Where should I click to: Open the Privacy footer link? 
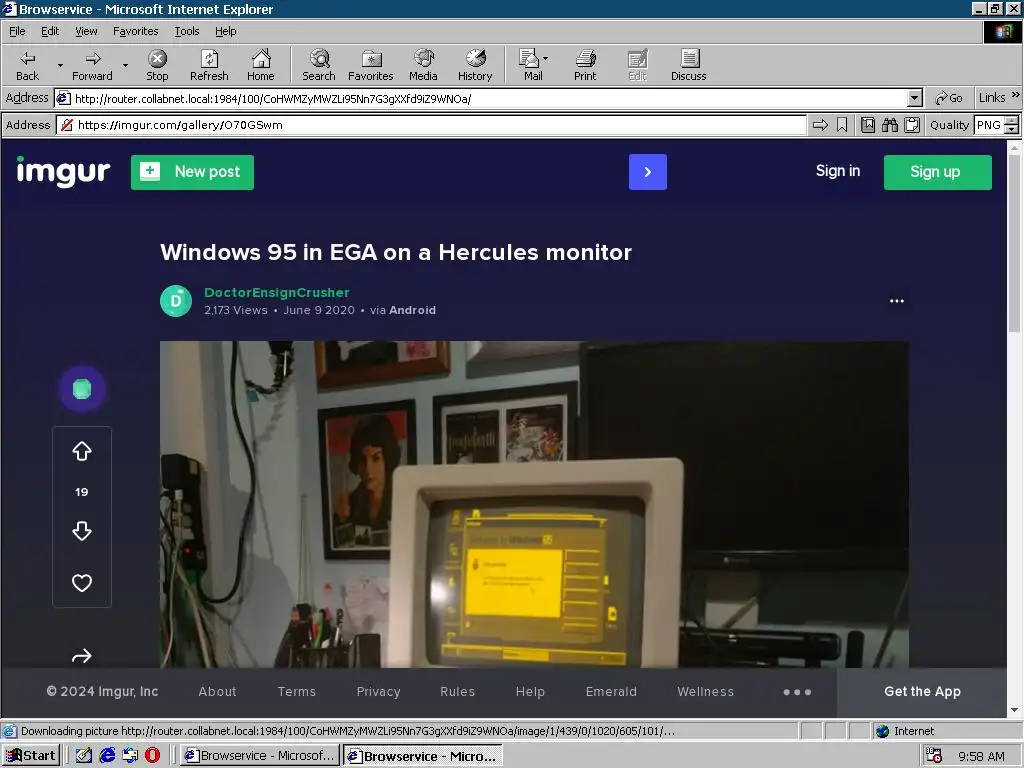point(378,692)
